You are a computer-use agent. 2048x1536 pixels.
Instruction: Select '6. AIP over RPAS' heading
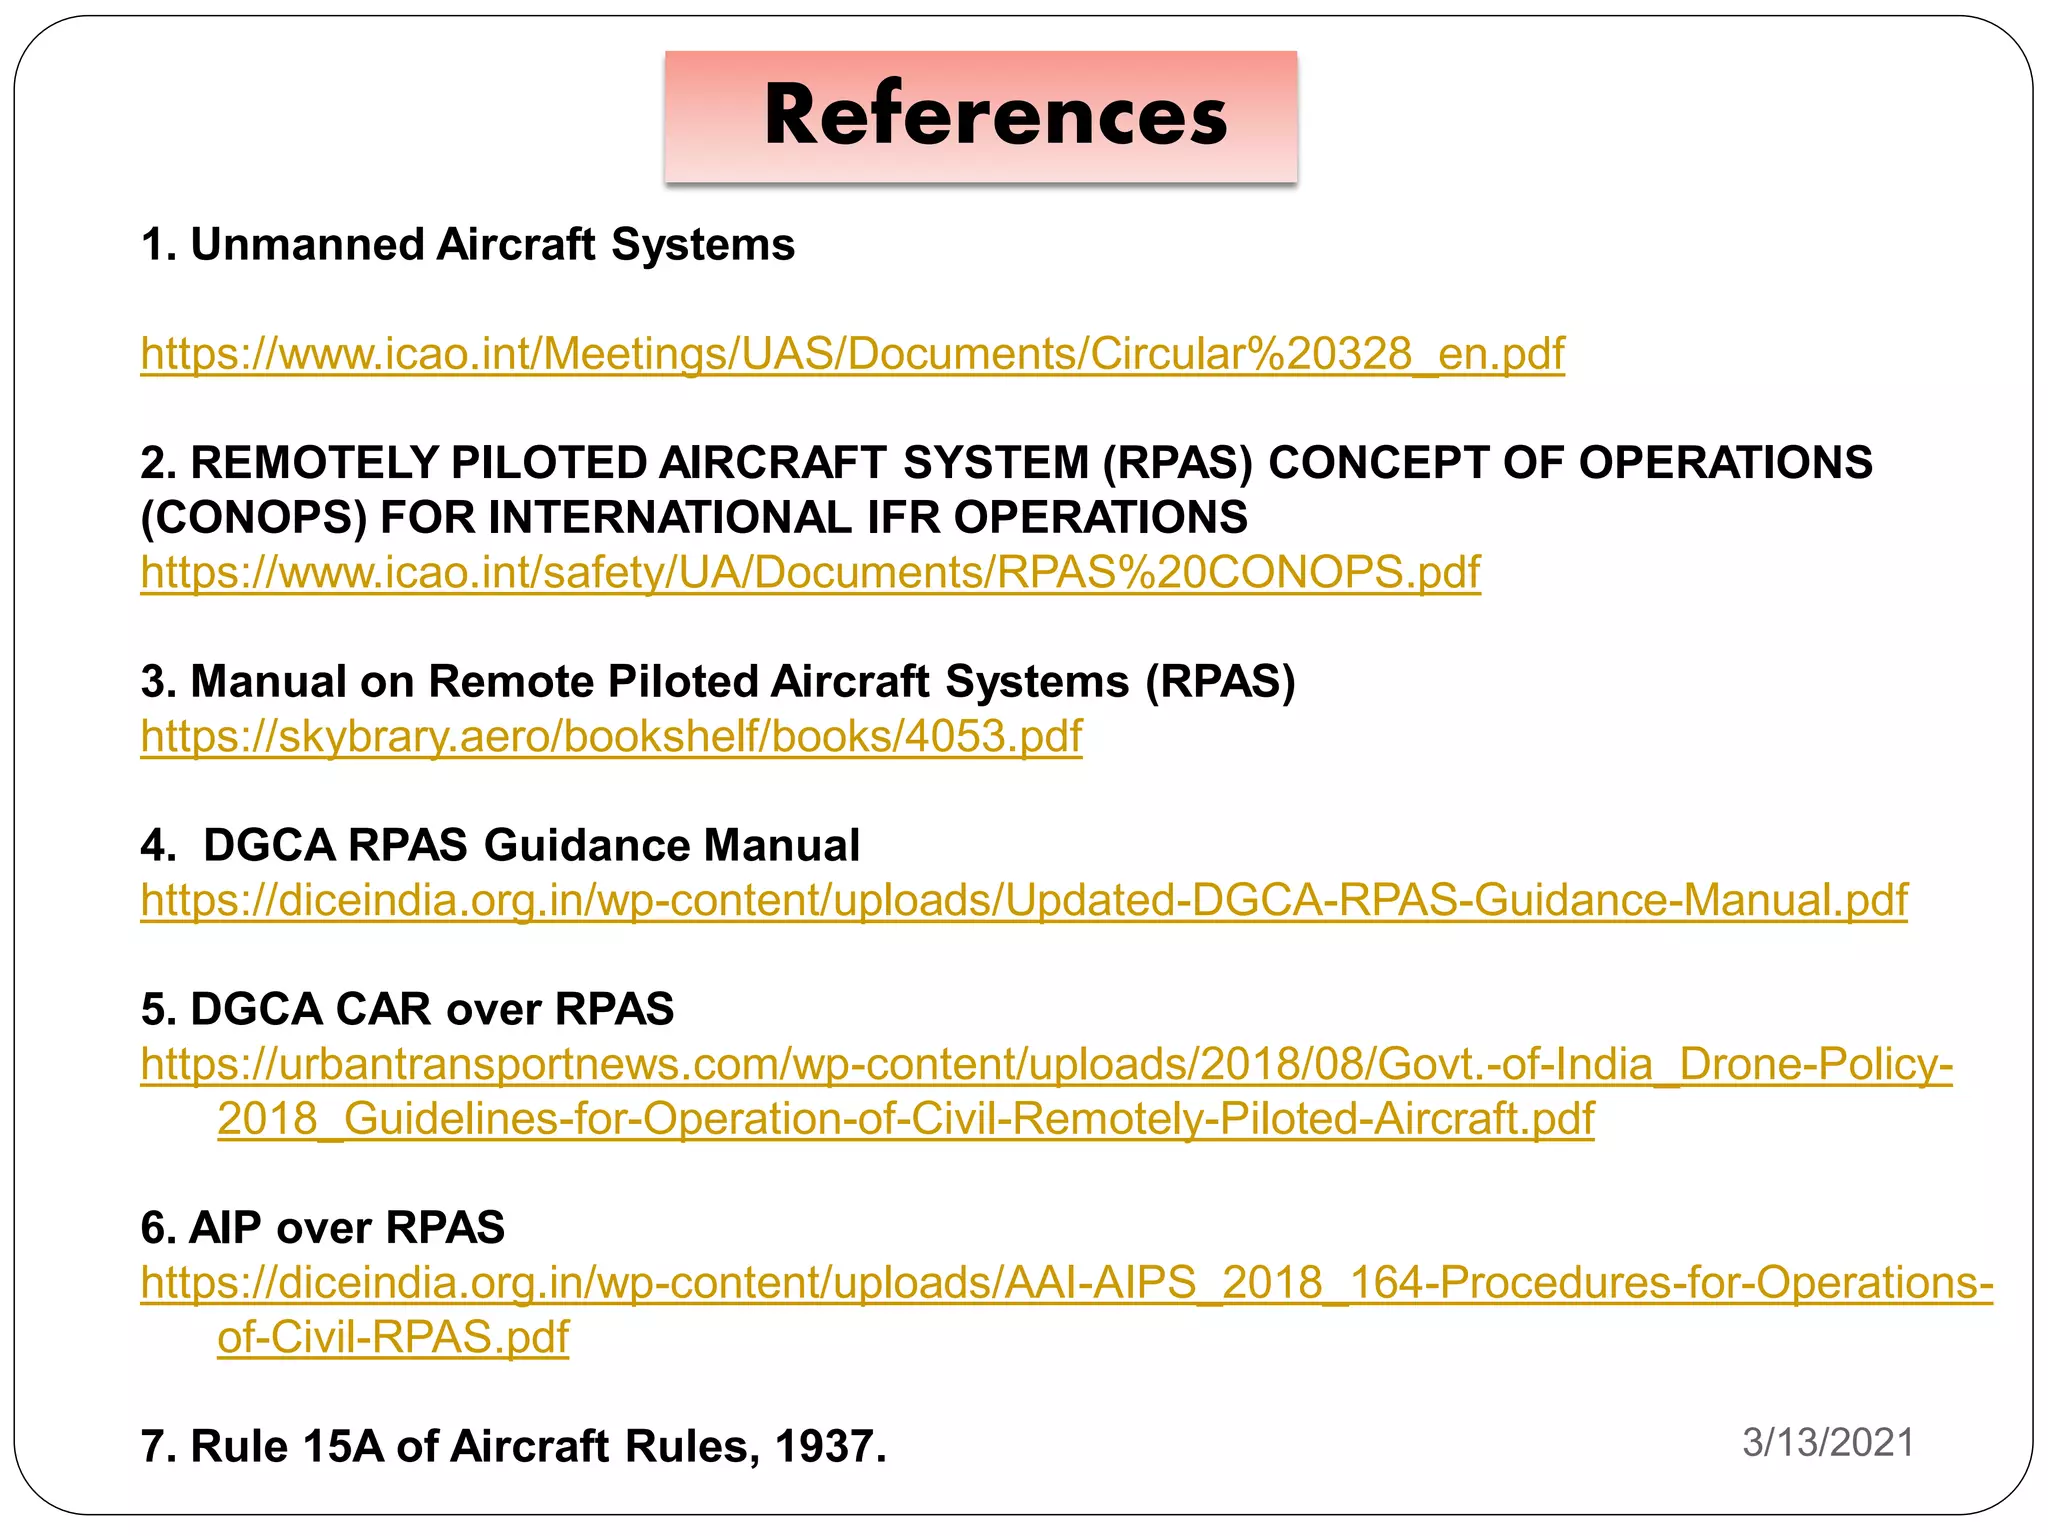pos(323,1228)
